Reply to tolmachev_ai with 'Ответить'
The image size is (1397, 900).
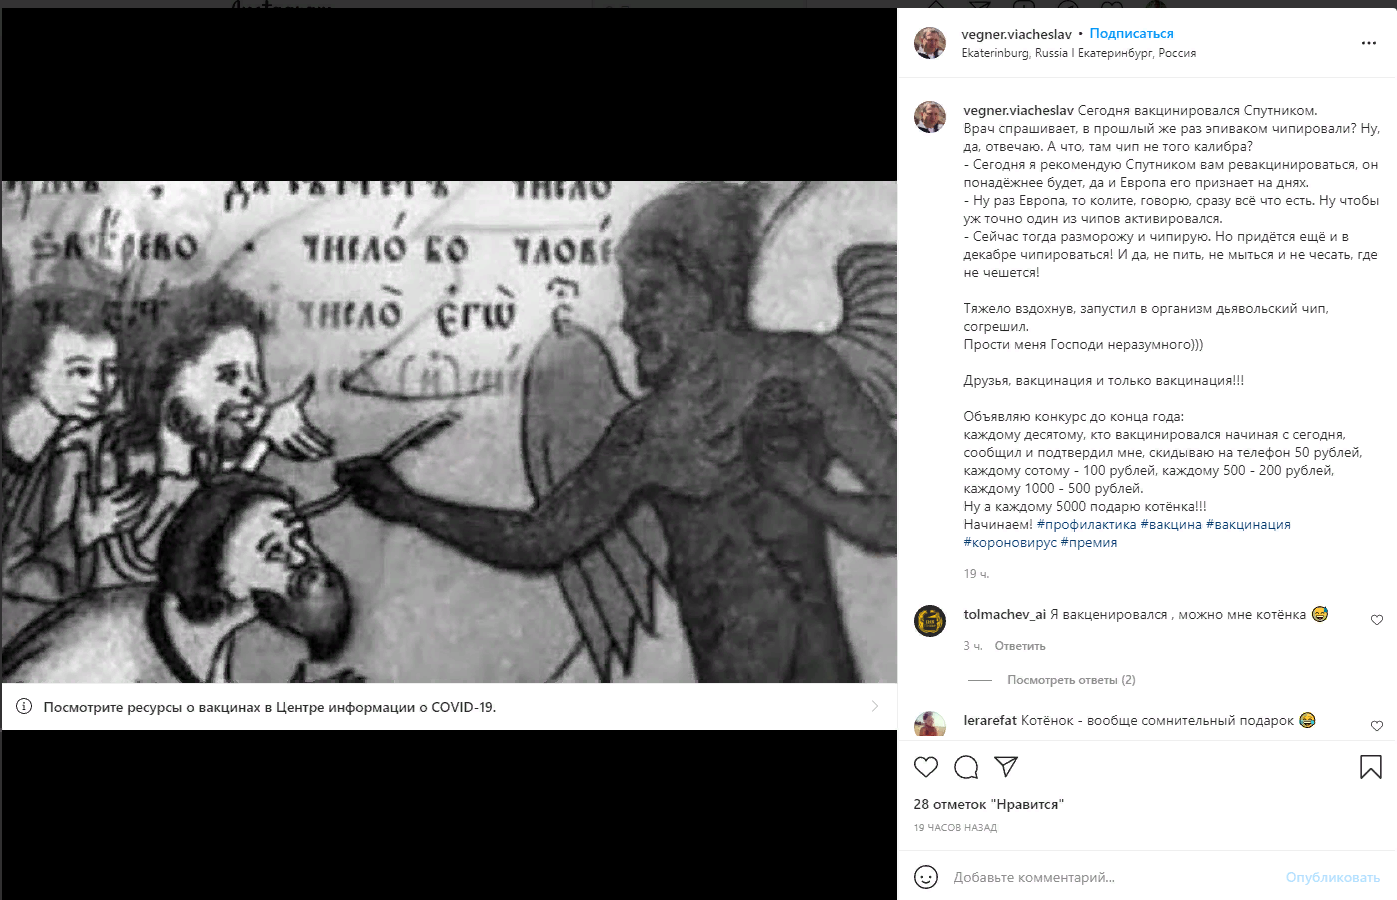pos(1020,646)
